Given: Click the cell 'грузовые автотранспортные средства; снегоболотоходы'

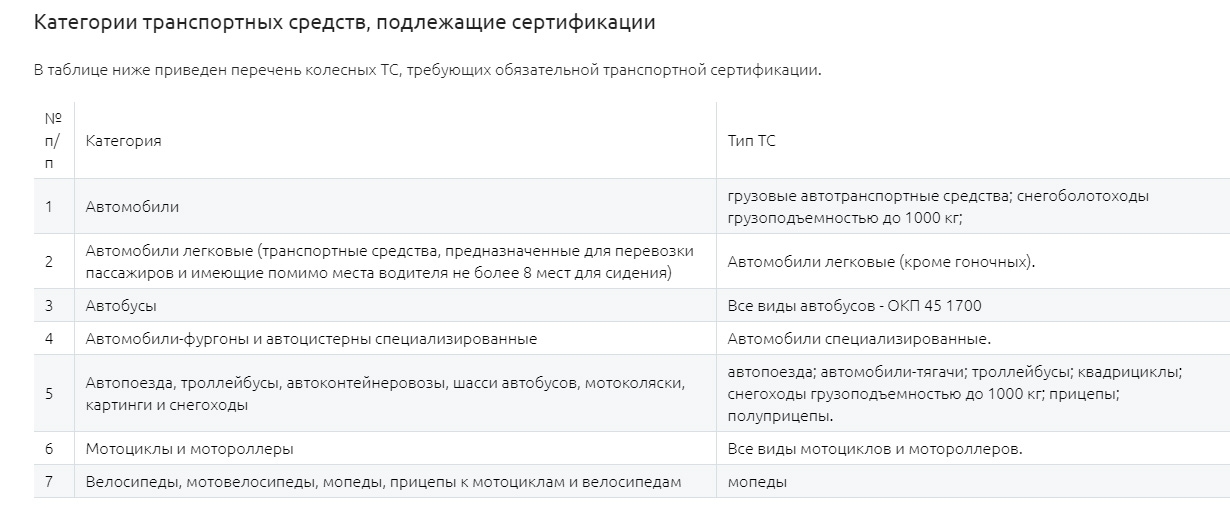Looking at the screenshot, I should point(973,207).
